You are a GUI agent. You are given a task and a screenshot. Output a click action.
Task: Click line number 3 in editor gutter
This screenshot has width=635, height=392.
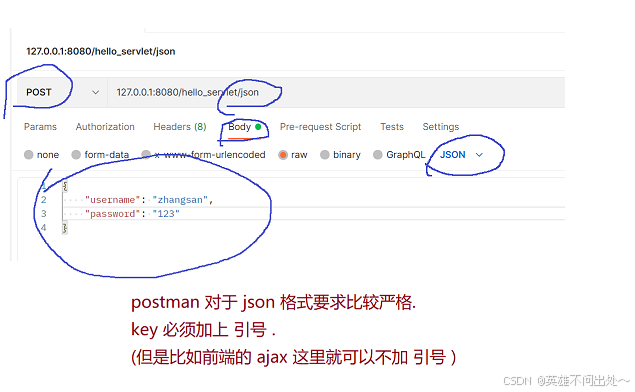44,214
